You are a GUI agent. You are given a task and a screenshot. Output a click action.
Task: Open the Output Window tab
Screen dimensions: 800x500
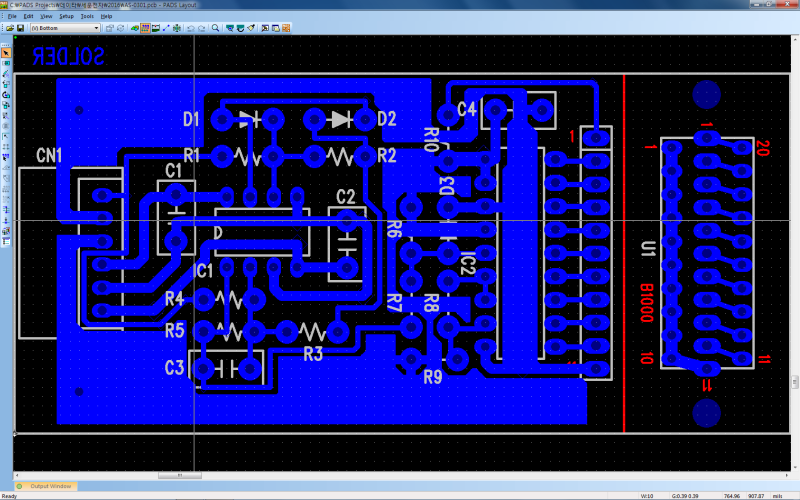tap(46, 486)
